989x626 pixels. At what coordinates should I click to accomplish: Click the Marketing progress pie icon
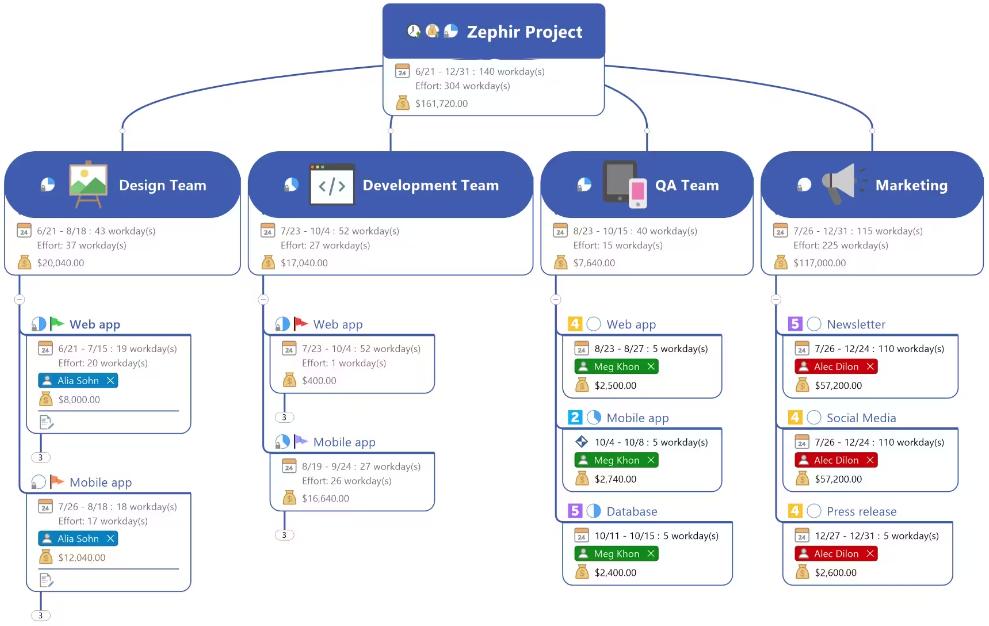804,185
